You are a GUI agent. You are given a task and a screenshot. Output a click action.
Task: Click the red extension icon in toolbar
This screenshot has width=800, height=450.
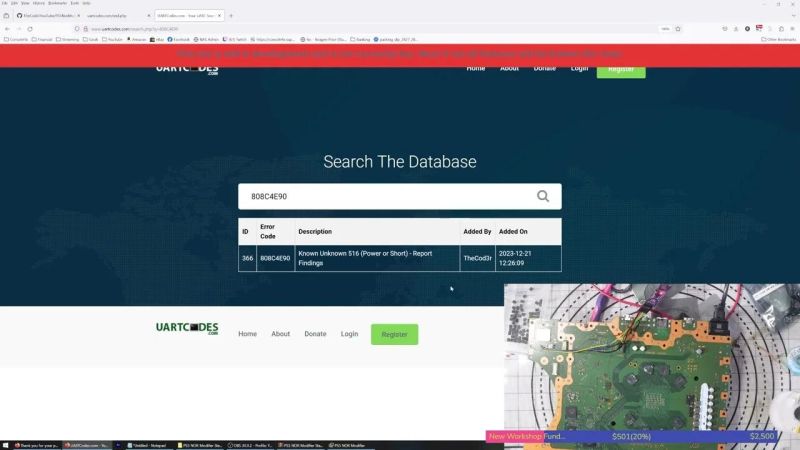tap(759, 29)
